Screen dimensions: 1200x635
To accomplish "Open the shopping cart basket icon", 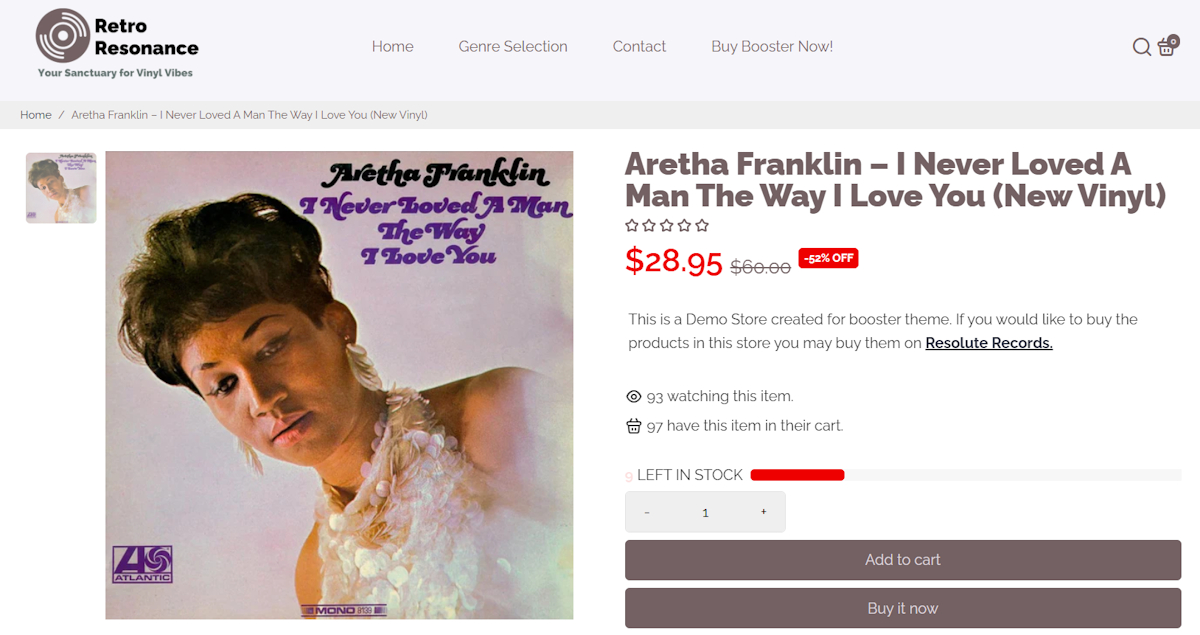I will click(x=1167, y=46).
